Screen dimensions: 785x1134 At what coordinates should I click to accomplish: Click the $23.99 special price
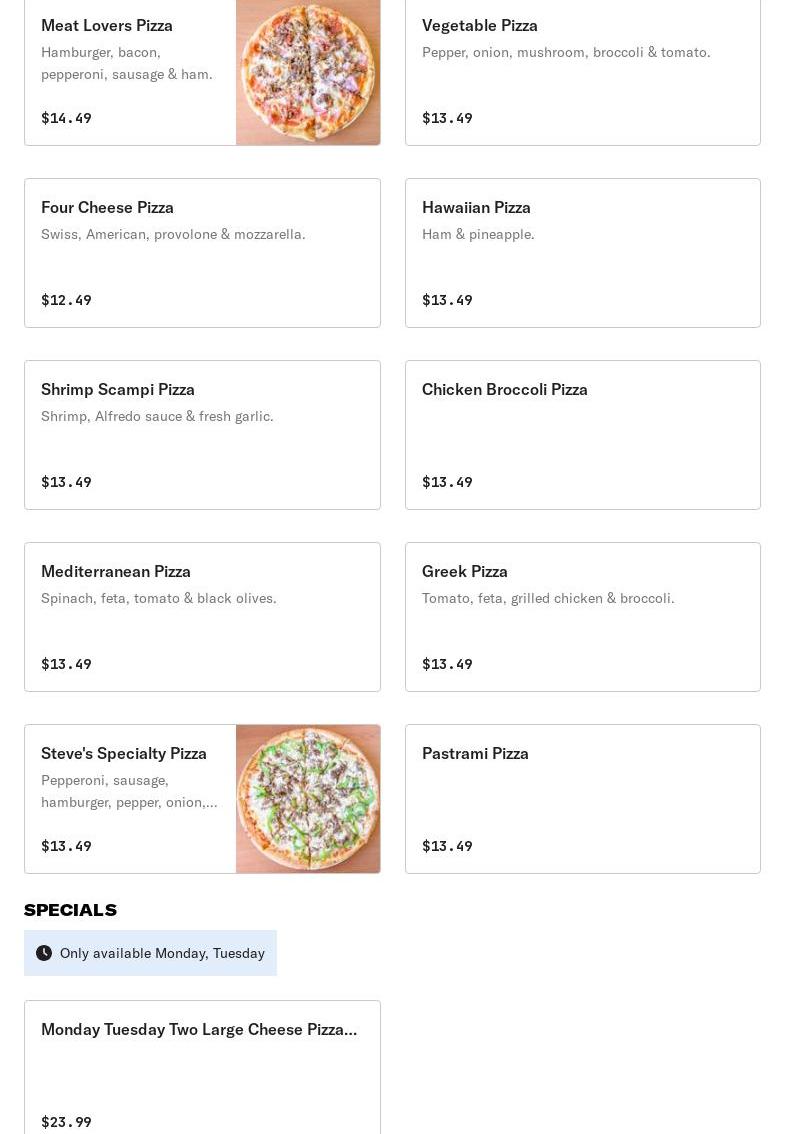66,1122
